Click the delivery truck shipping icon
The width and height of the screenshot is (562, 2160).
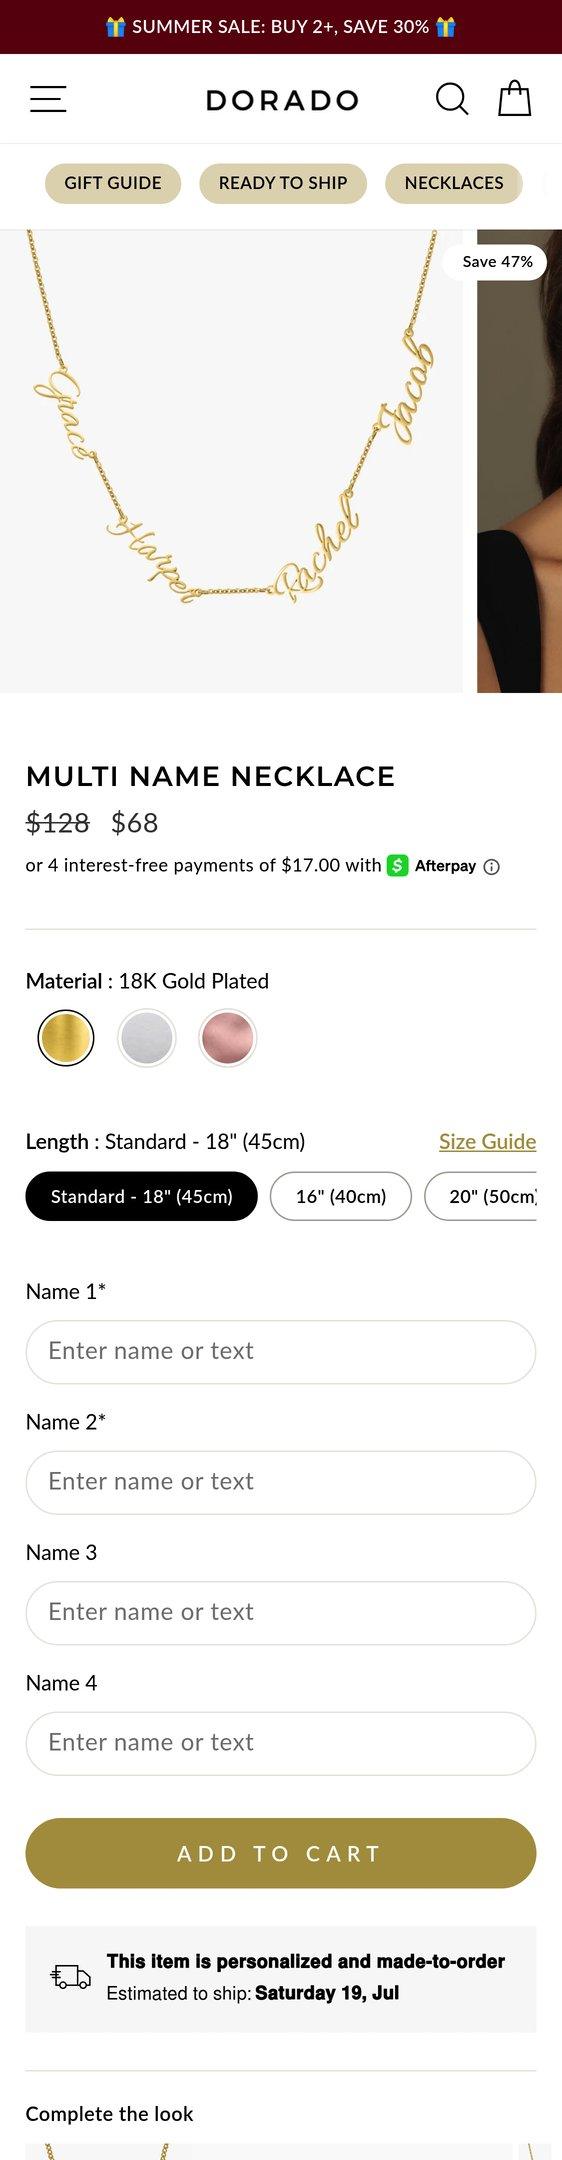click(x=71, y=1976)
